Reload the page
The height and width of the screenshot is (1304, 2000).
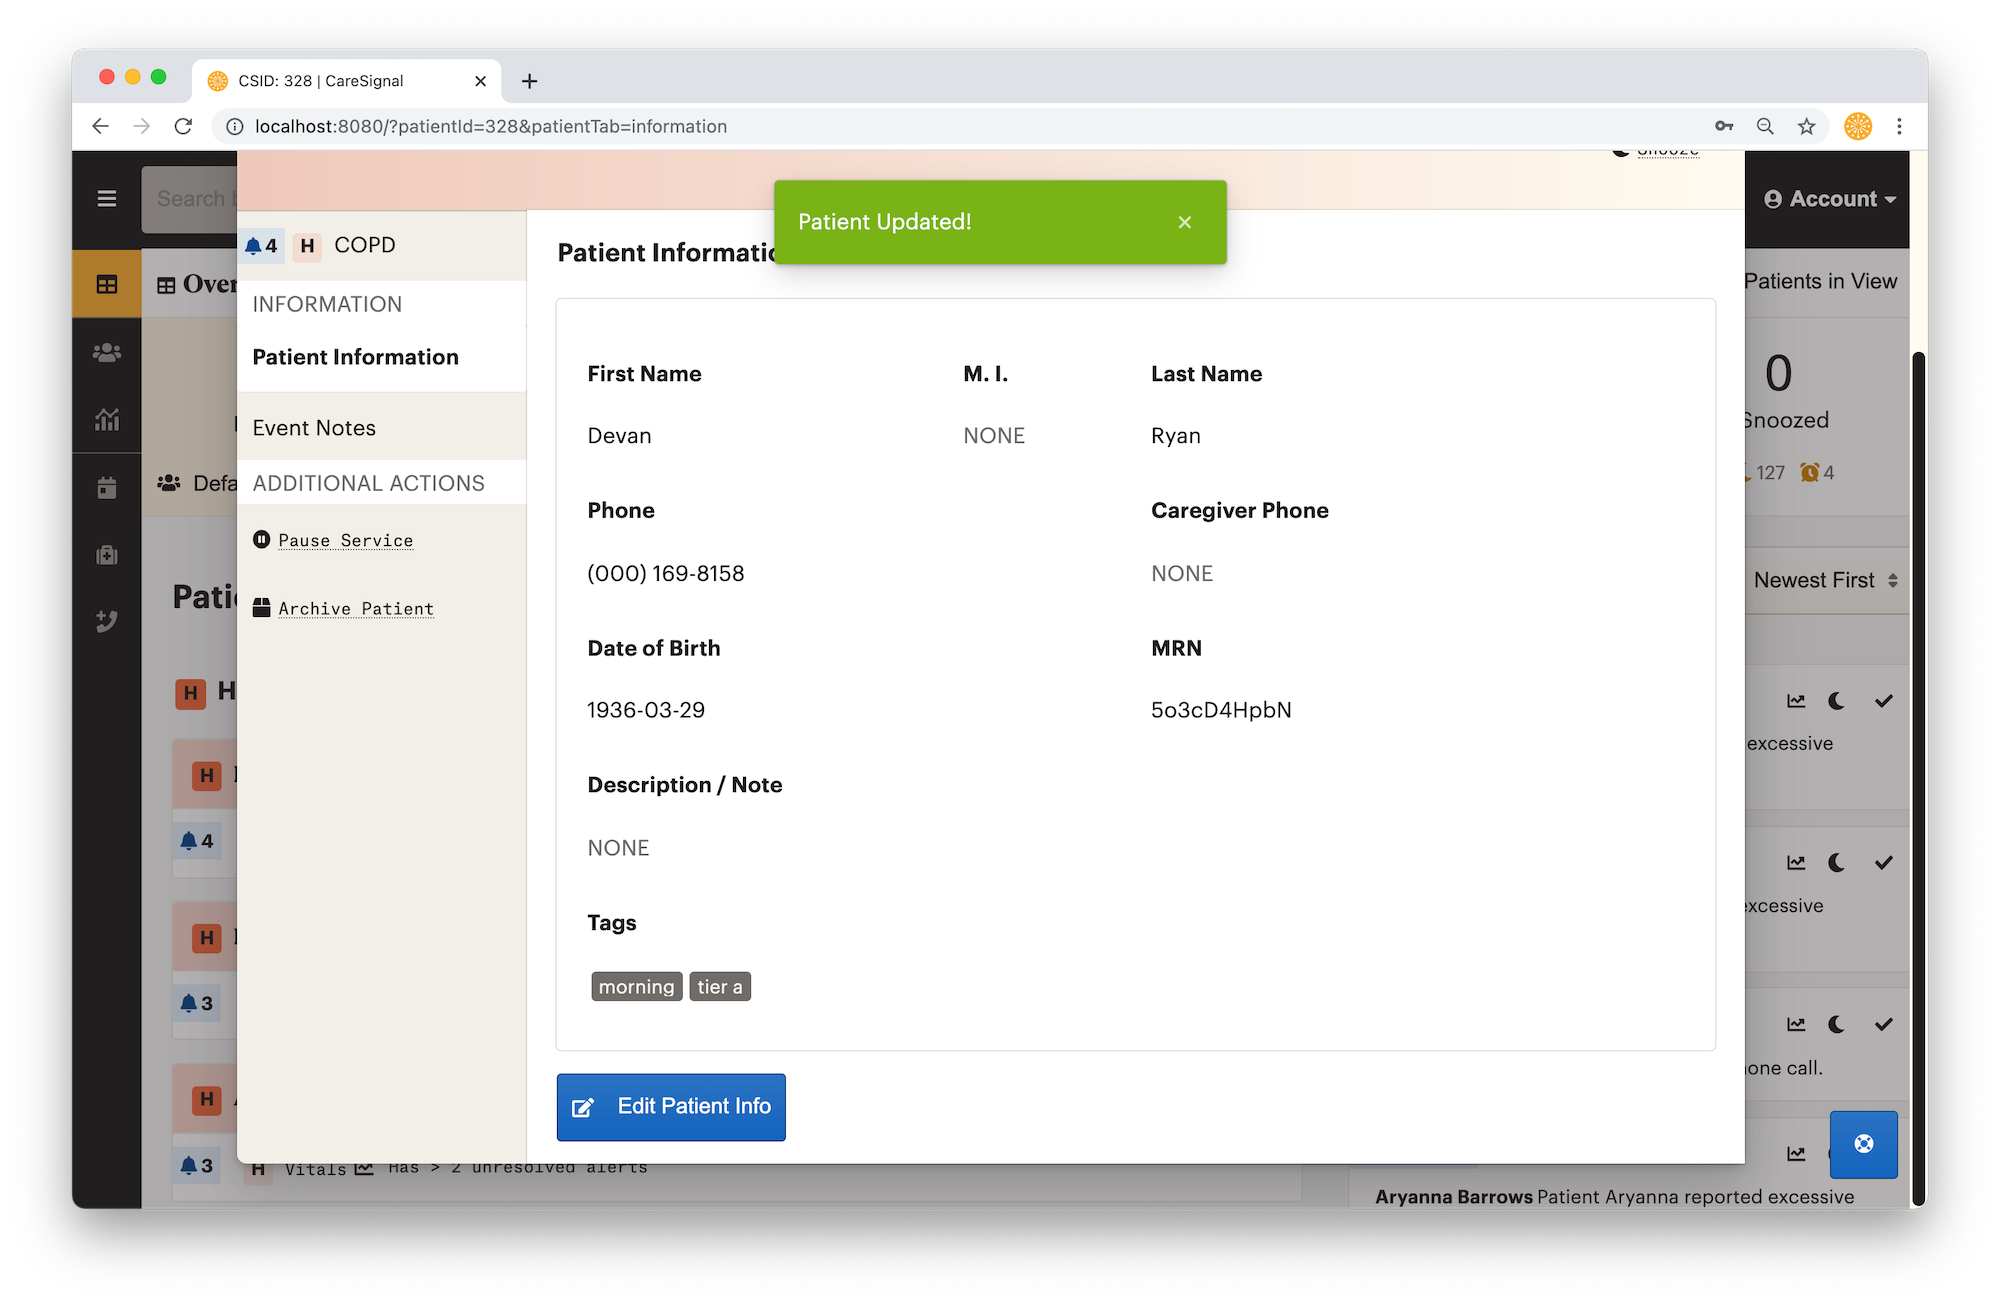(183, 126)
